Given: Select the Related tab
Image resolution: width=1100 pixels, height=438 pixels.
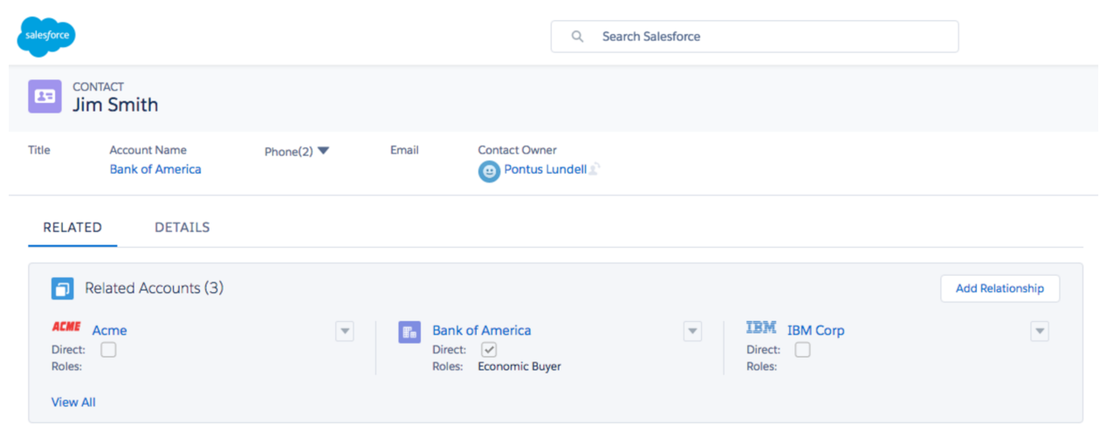Looking at the screenshot, I should click(x=72, y=227).
